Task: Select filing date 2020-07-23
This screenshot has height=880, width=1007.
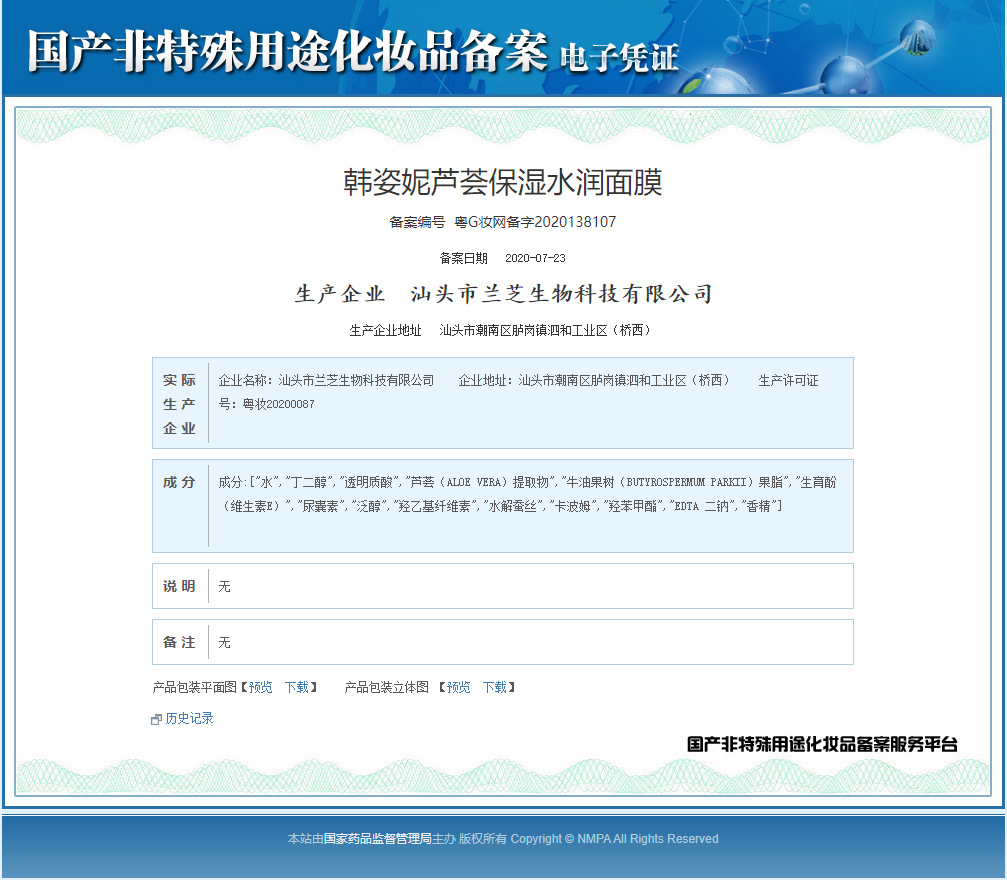Action: (x=535, y=258)
